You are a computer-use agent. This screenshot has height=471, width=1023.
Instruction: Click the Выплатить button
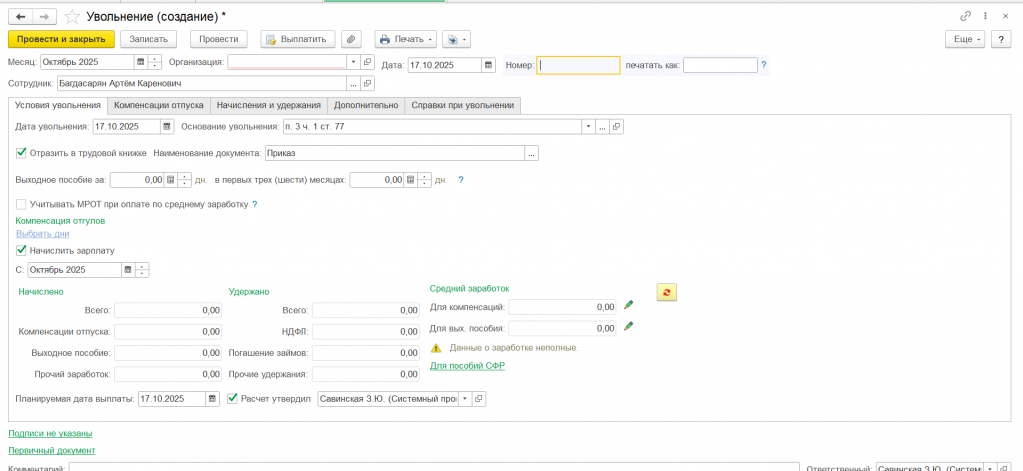(x=298, y=39)
